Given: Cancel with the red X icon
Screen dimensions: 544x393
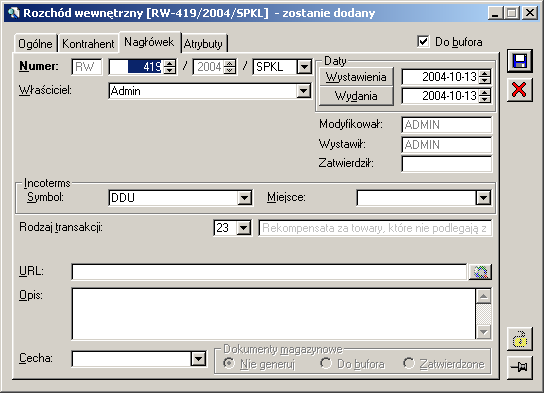Looking at the screenshot, I should 519,90.
